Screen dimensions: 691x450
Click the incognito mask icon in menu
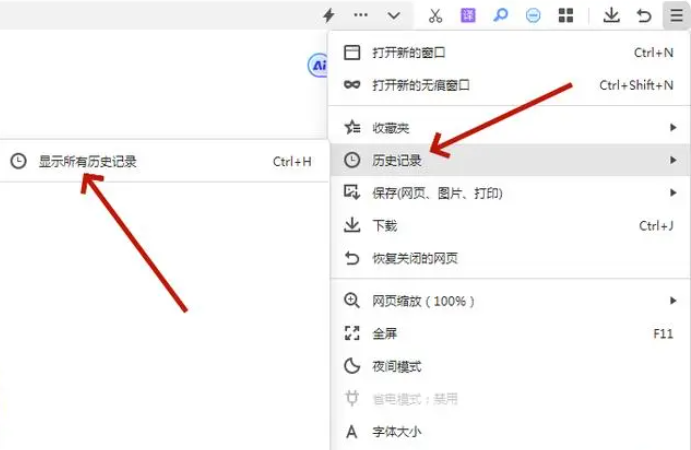(352, 85)
